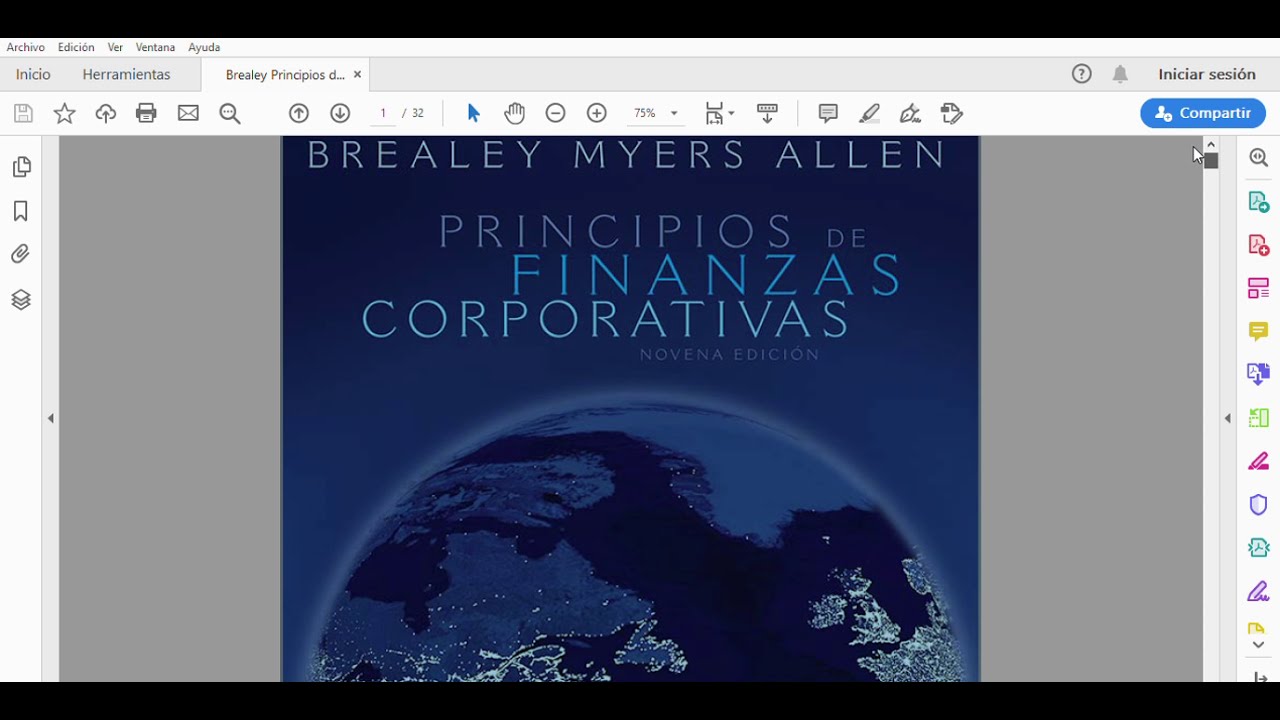
Task: Click the Compress PDF teal icon
Action: [x=1259, y=548]
